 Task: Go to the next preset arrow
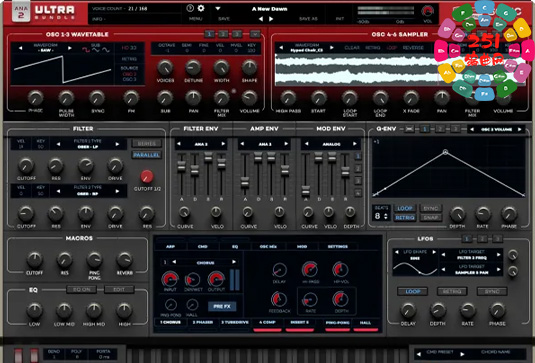[271, 19]
